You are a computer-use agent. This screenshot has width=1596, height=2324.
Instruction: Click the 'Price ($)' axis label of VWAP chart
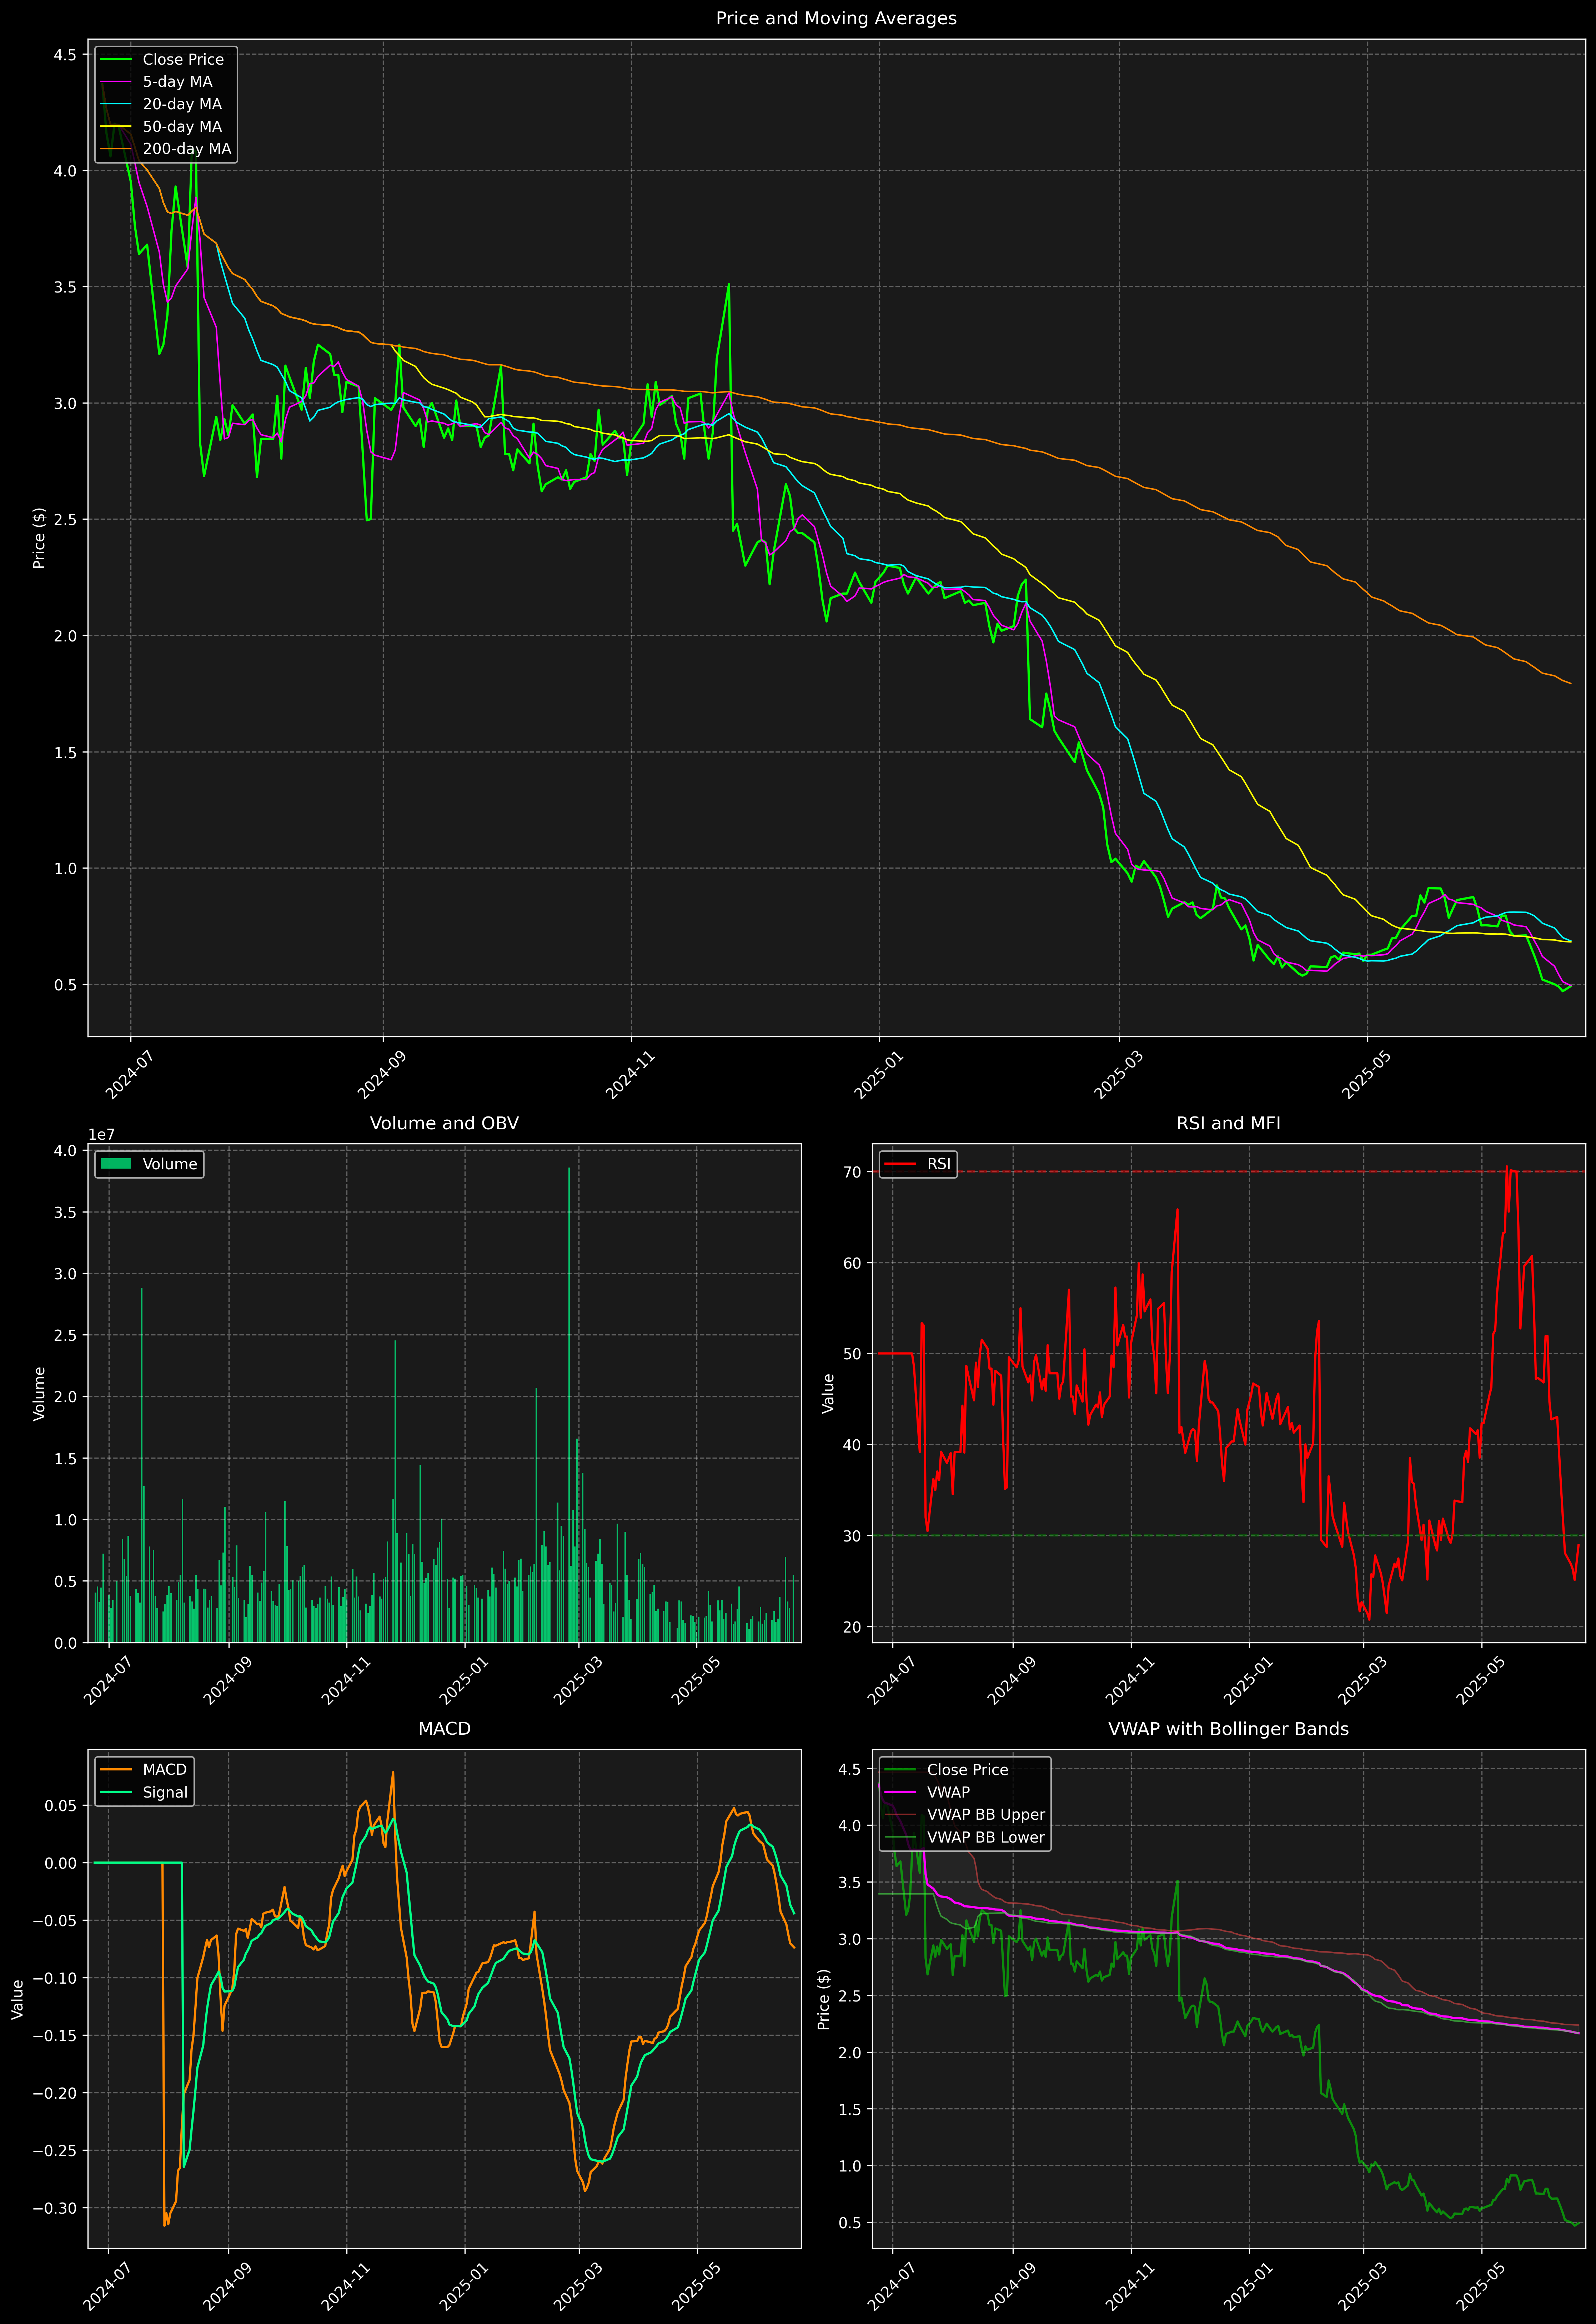tap(824, 1999)
